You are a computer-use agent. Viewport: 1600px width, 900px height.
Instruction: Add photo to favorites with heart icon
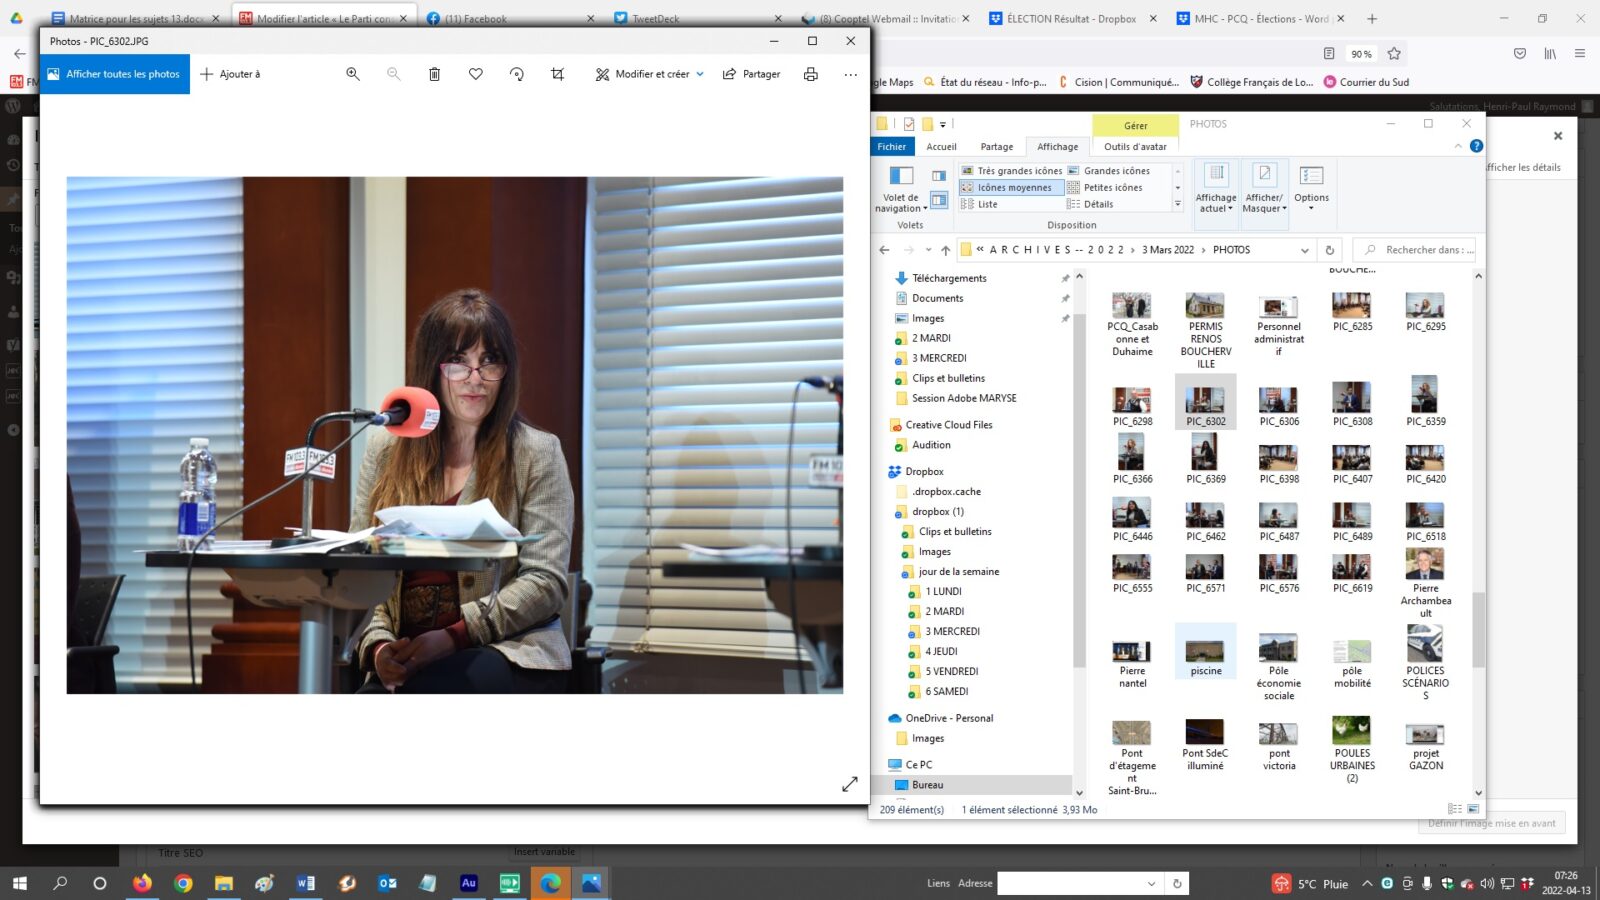pyautogui.click(x=476, y=74)
